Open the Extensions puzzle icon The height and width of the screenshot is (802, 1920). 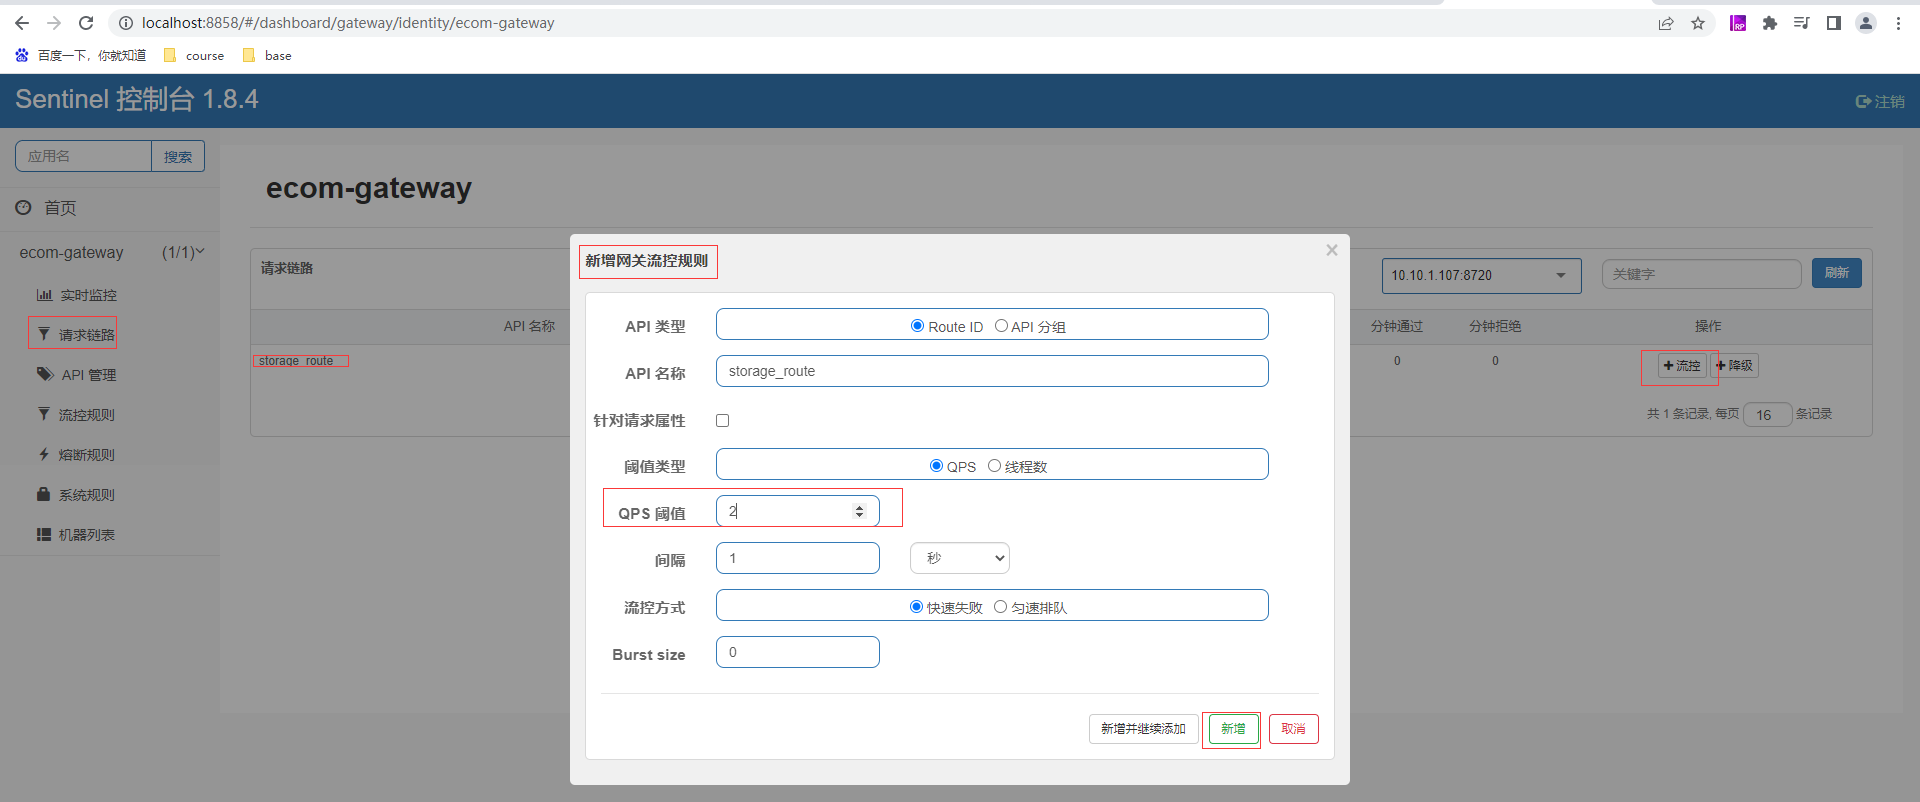(x=1770, y=23)
